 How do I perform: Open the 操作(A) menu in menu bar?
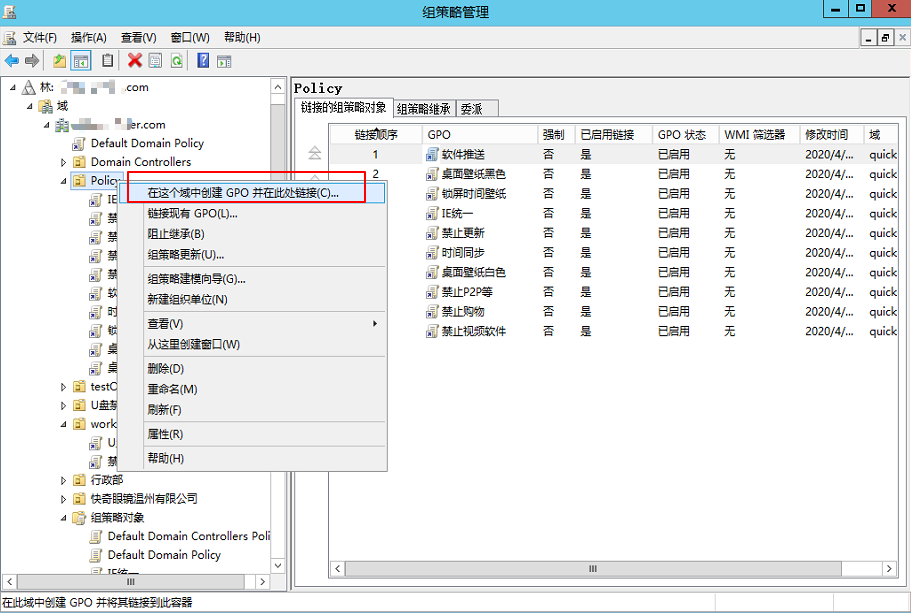click(88, 37)
